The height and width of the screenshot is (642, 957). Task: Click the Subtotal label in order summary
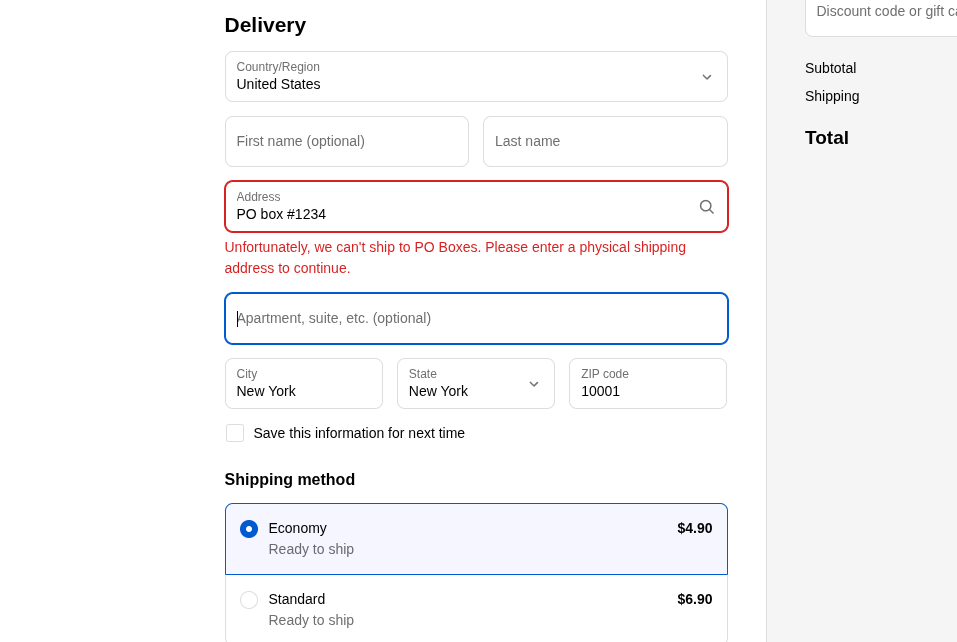coord(830,68)
